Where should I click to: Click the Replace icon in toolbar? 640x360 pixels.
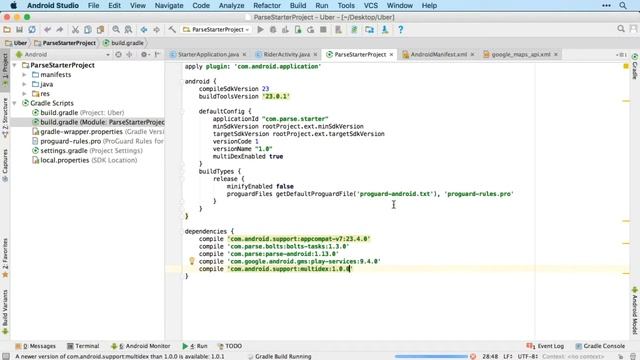[x=128, y=29]
